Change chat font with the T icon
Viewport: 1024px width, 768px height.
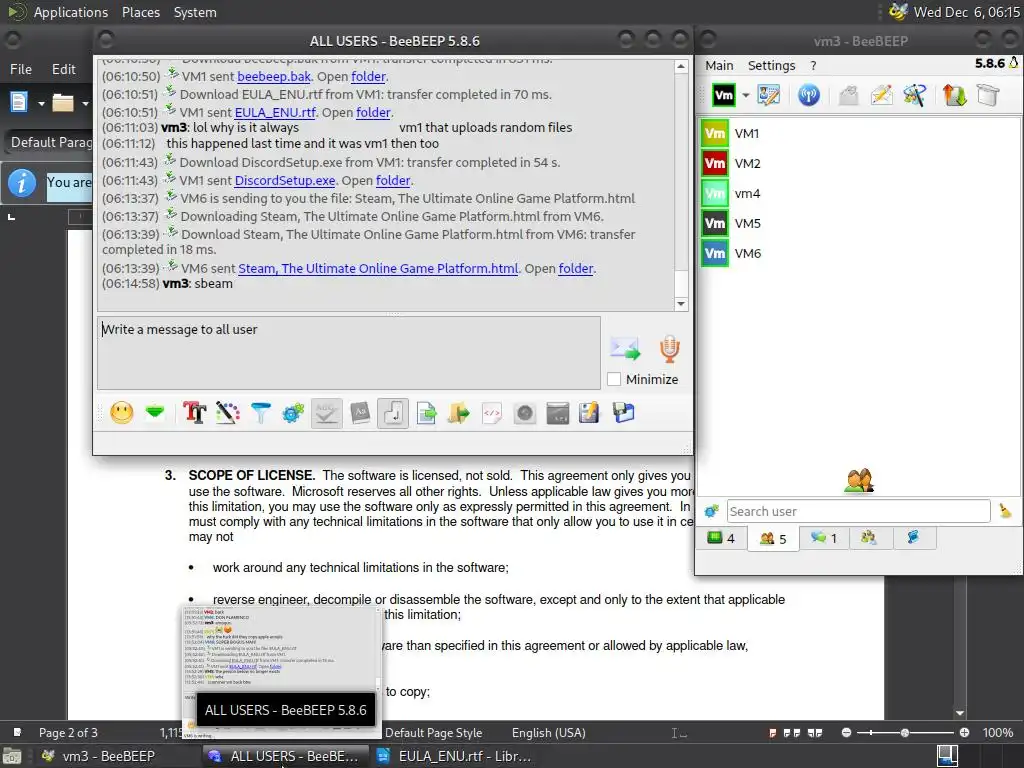click(x=195, y=413)
